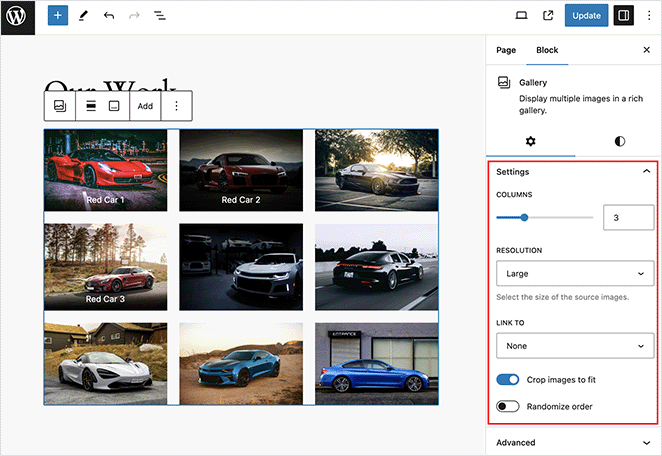Viewport: 662px width, 456px height.
Task: Click the block toolbar alignment icon
Action: point(90,106)
